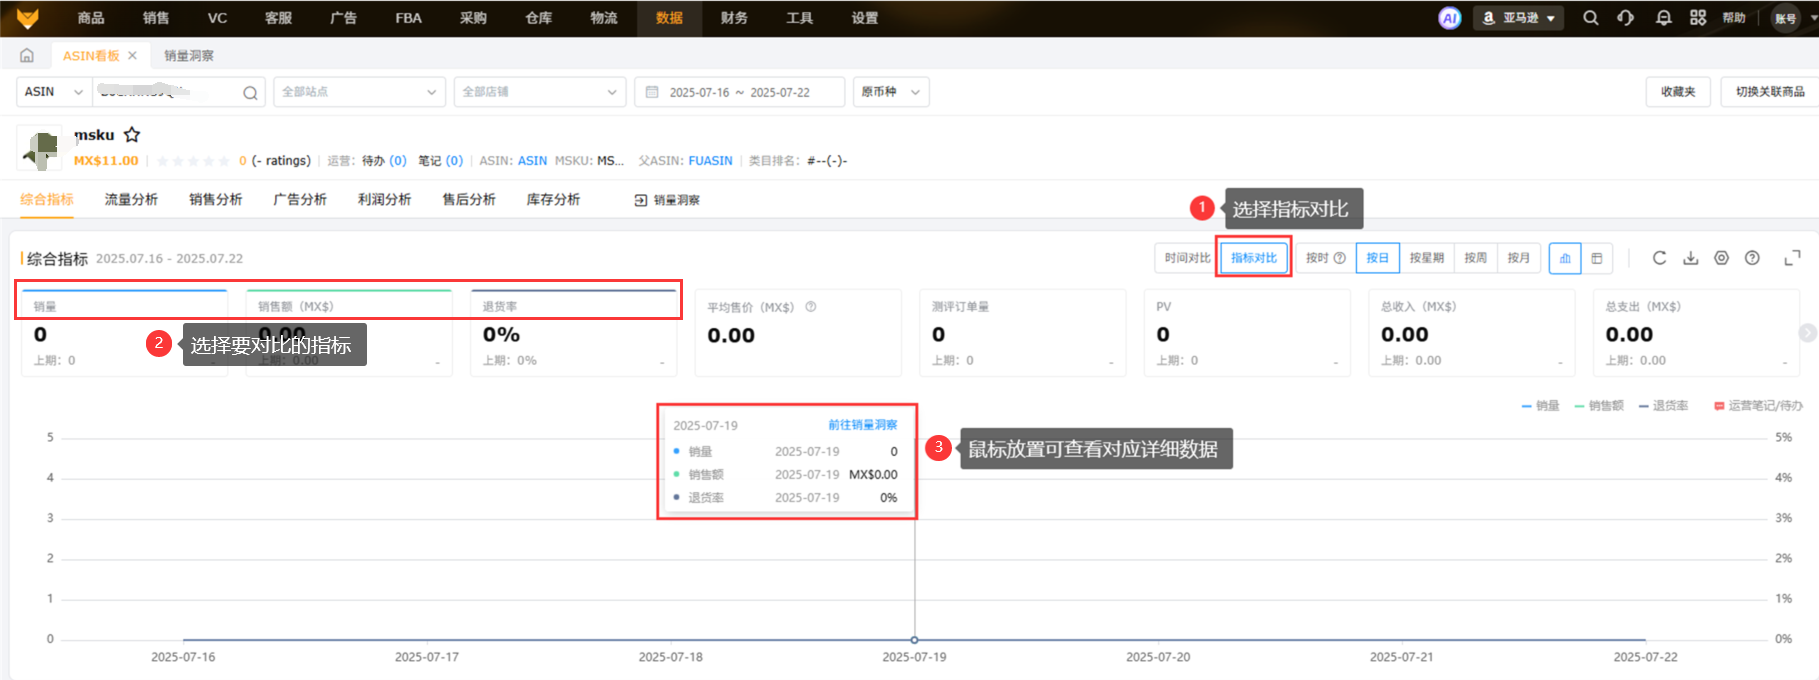1819x680 pixels.
Task: Open the 亚马逊 platform selector
Action: tap(1518, 18)
